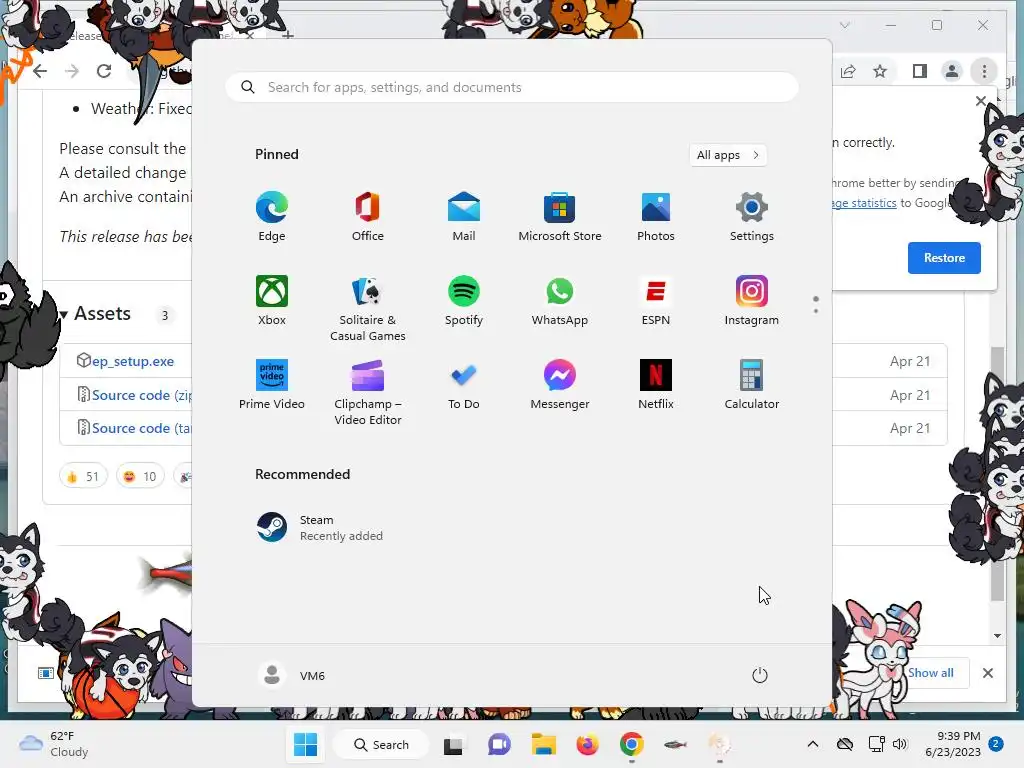Click the Chrome page vertical scrollbar
Screen dimensions: 1024x768
tap(997, 473)
